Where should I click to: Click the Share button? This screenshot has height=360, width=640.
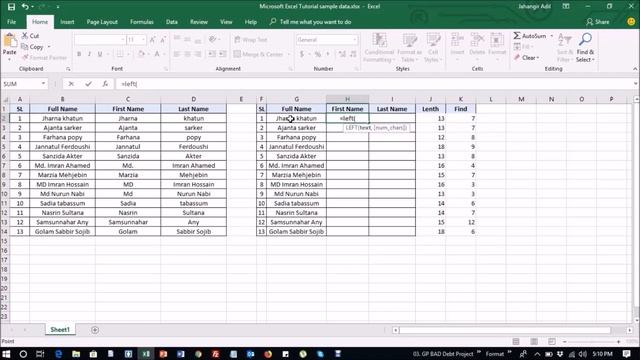click(598, 22)
